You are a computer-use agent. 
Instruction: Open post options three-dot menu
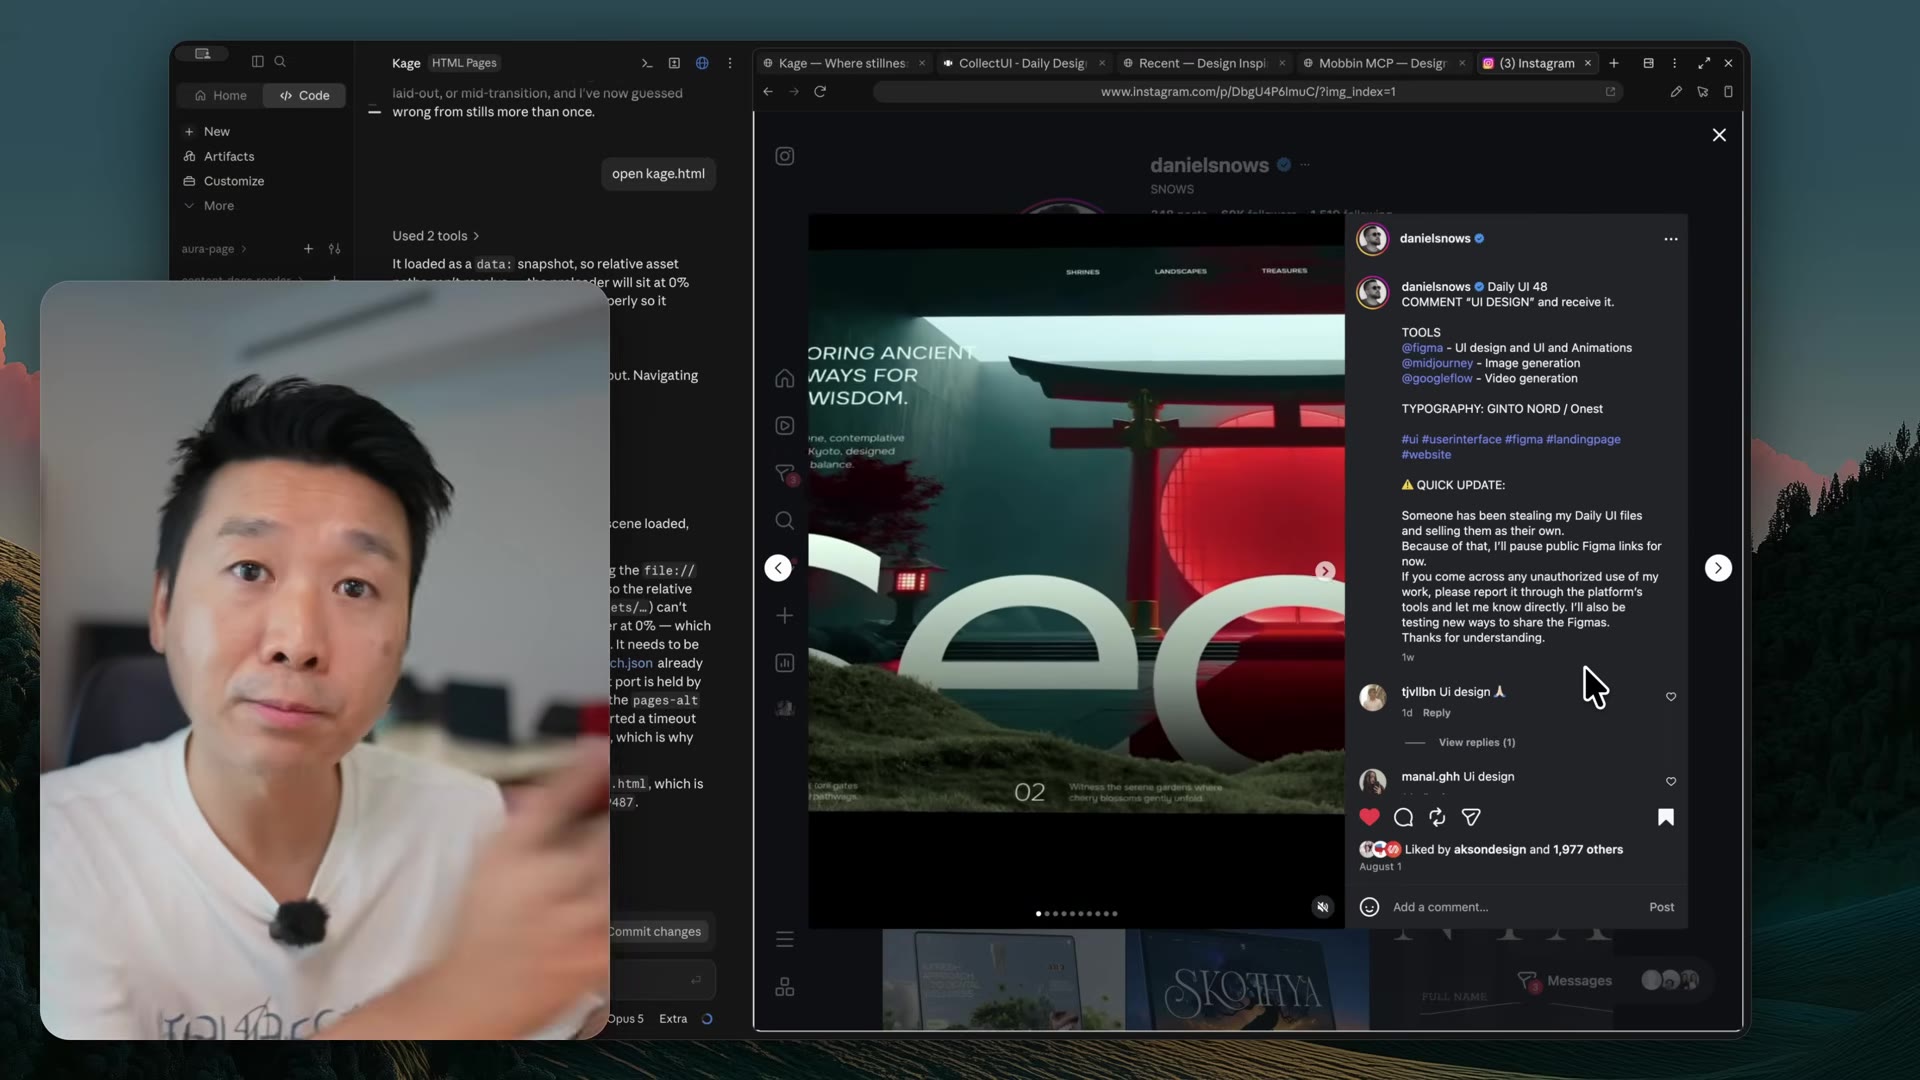pos(1671,239)
